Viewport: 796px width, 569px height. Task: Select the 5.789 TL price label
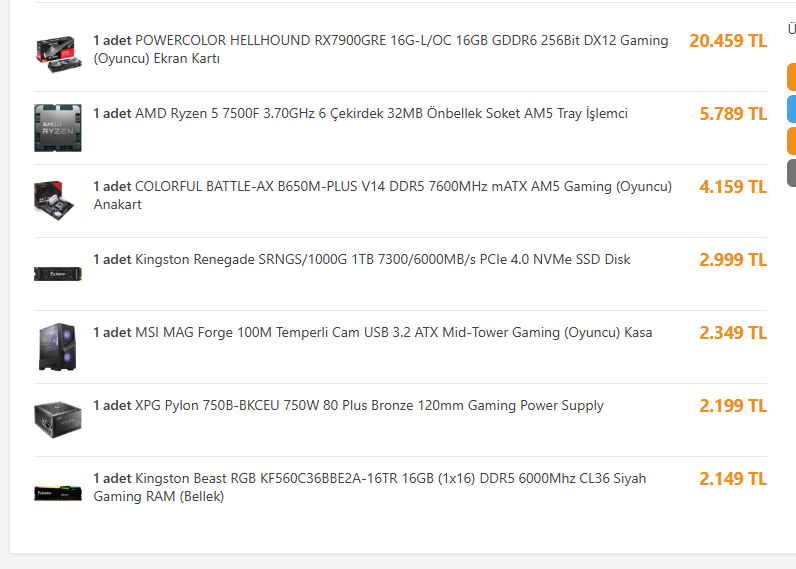(733, 114)
